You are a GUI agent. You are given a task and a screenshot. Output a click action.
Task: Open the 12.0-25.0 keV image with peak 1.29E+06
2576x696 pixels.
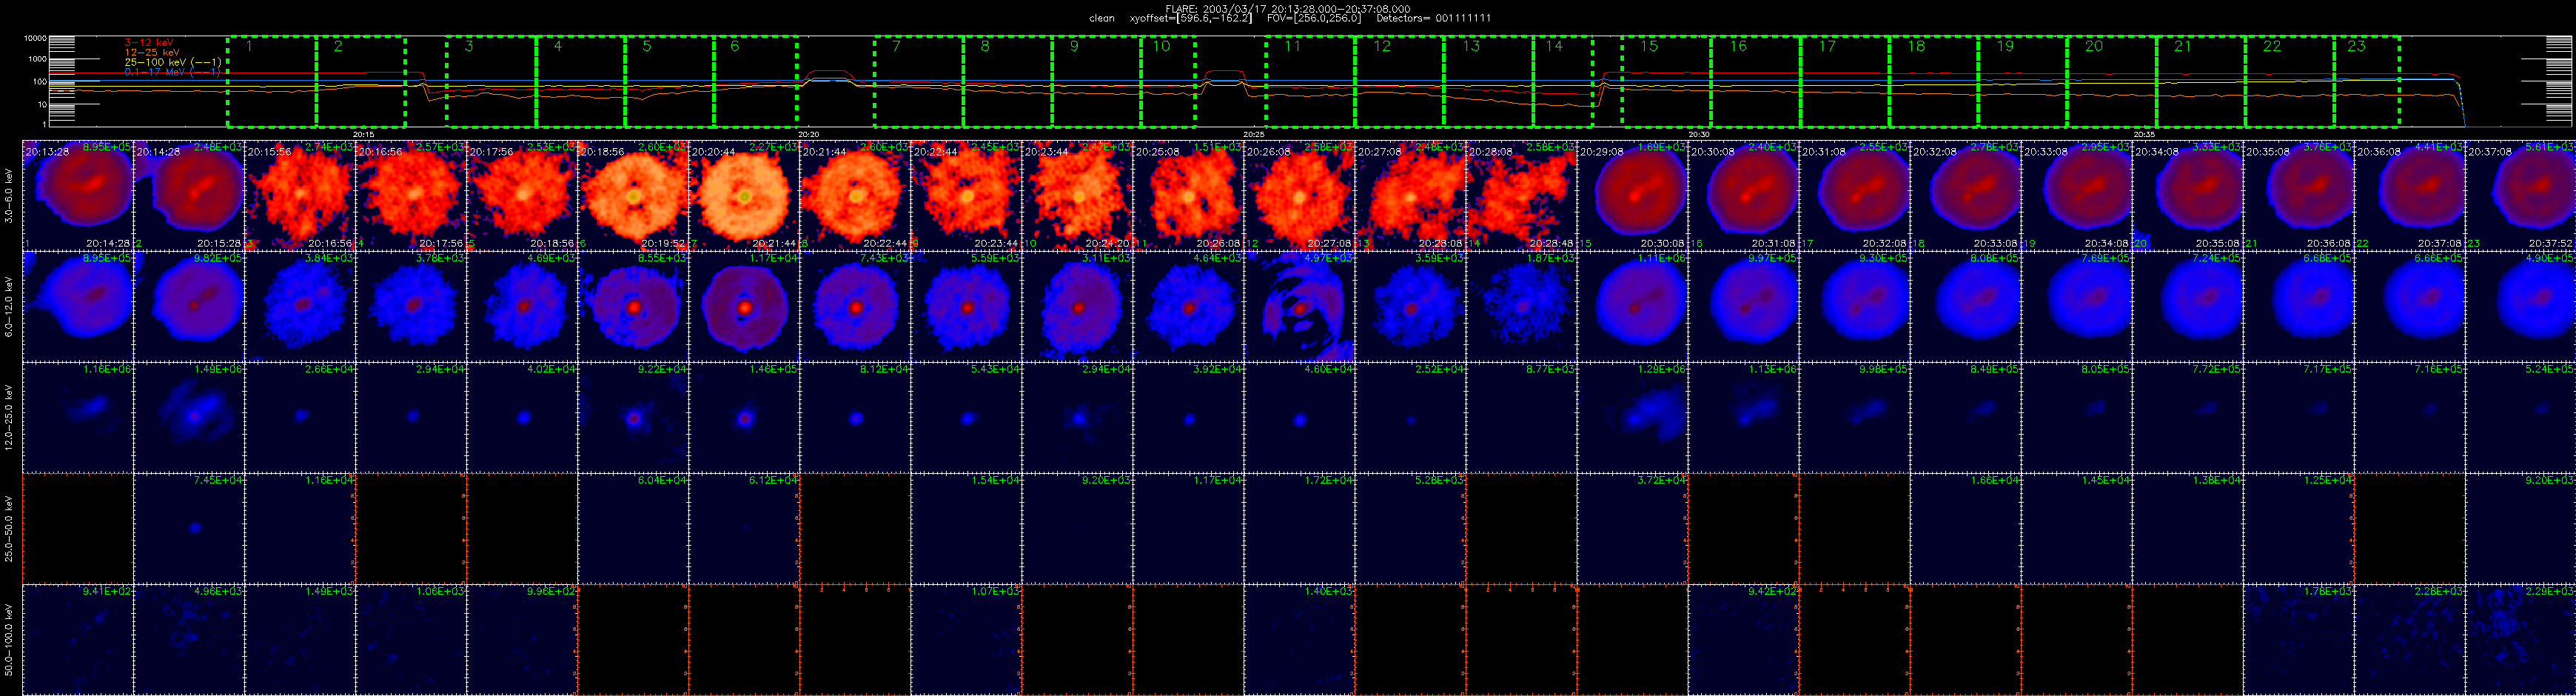click(1633, 417)
